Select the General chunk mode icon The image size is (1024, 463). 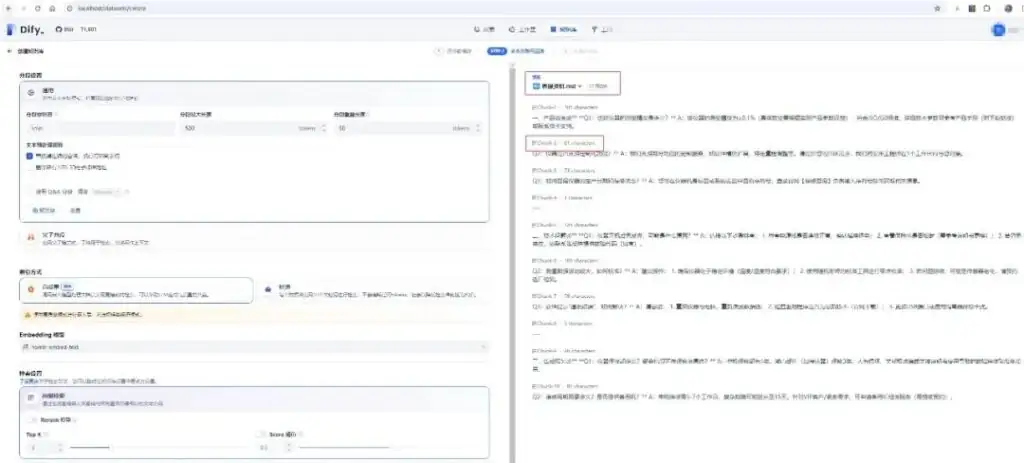click(31, 93)
